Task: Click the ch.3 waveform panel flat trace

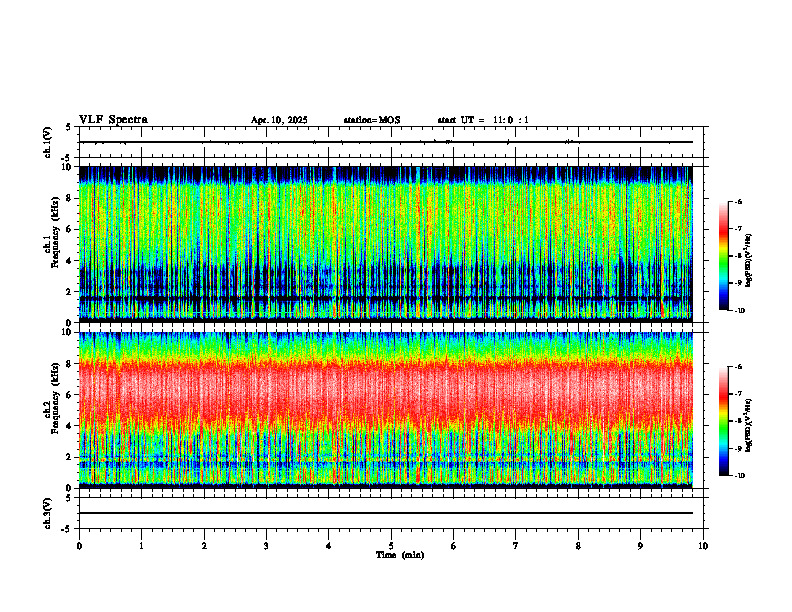Action: (x=386, y=513)
